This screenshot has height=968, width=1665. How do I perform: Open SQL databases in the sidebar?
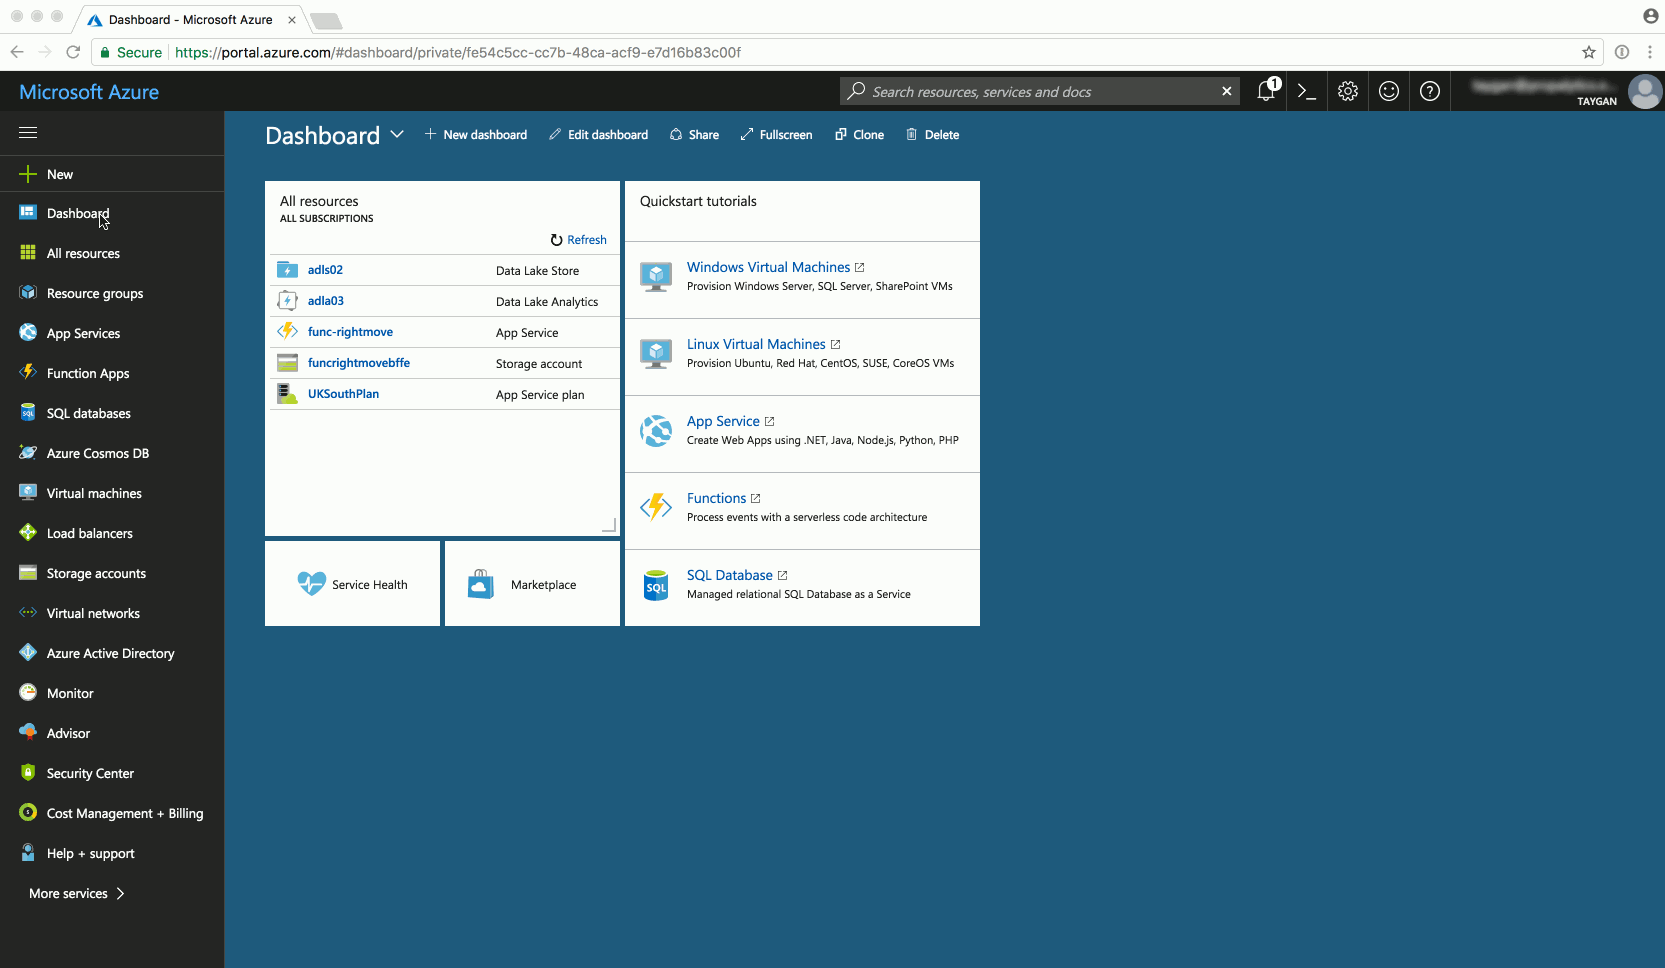click(112, 413)
